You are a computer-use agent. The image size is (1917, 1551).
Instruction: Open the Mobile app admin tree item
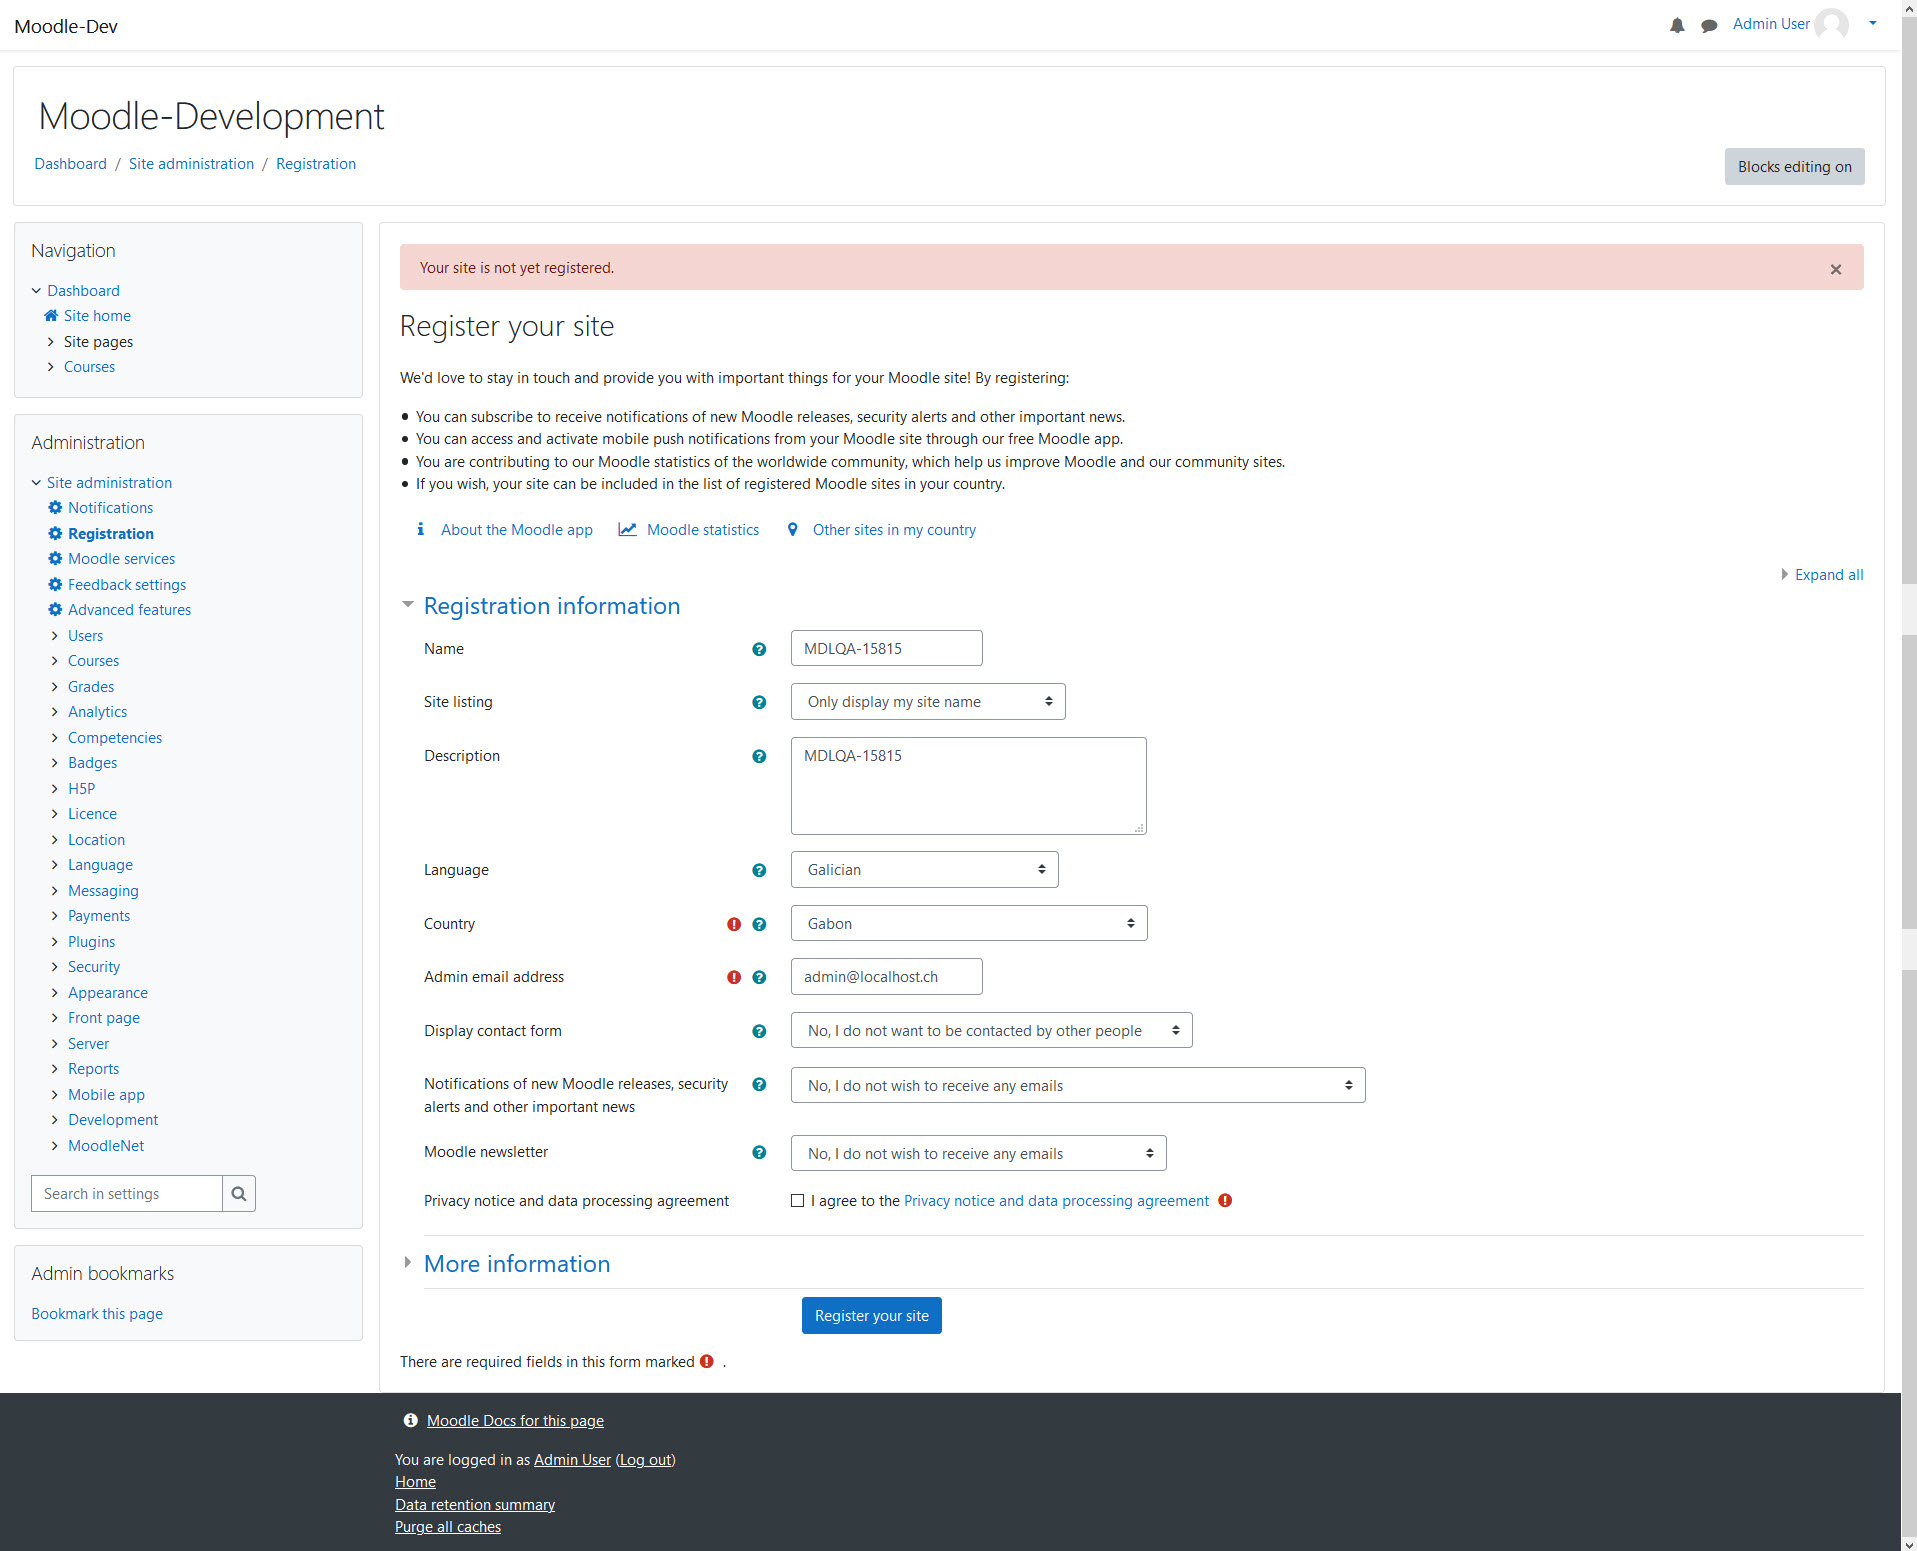[106, 1094]
